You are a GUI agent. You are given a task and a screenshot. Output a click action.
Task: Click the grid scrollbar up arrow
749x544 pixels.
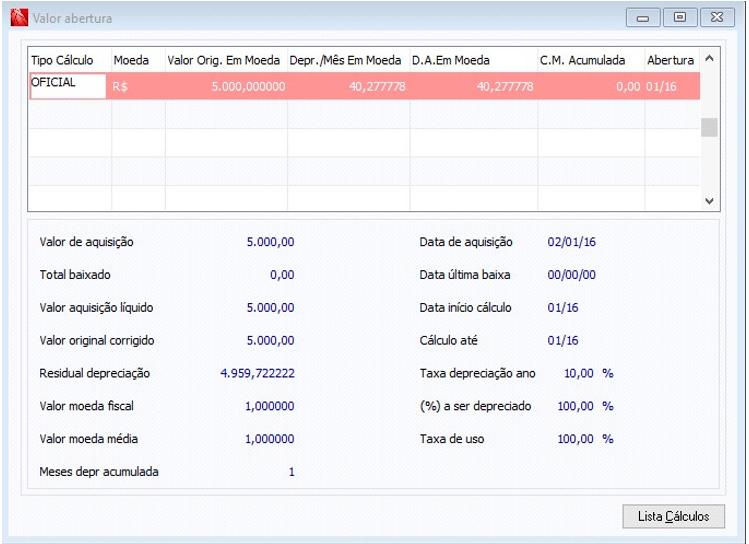[709, 58]
